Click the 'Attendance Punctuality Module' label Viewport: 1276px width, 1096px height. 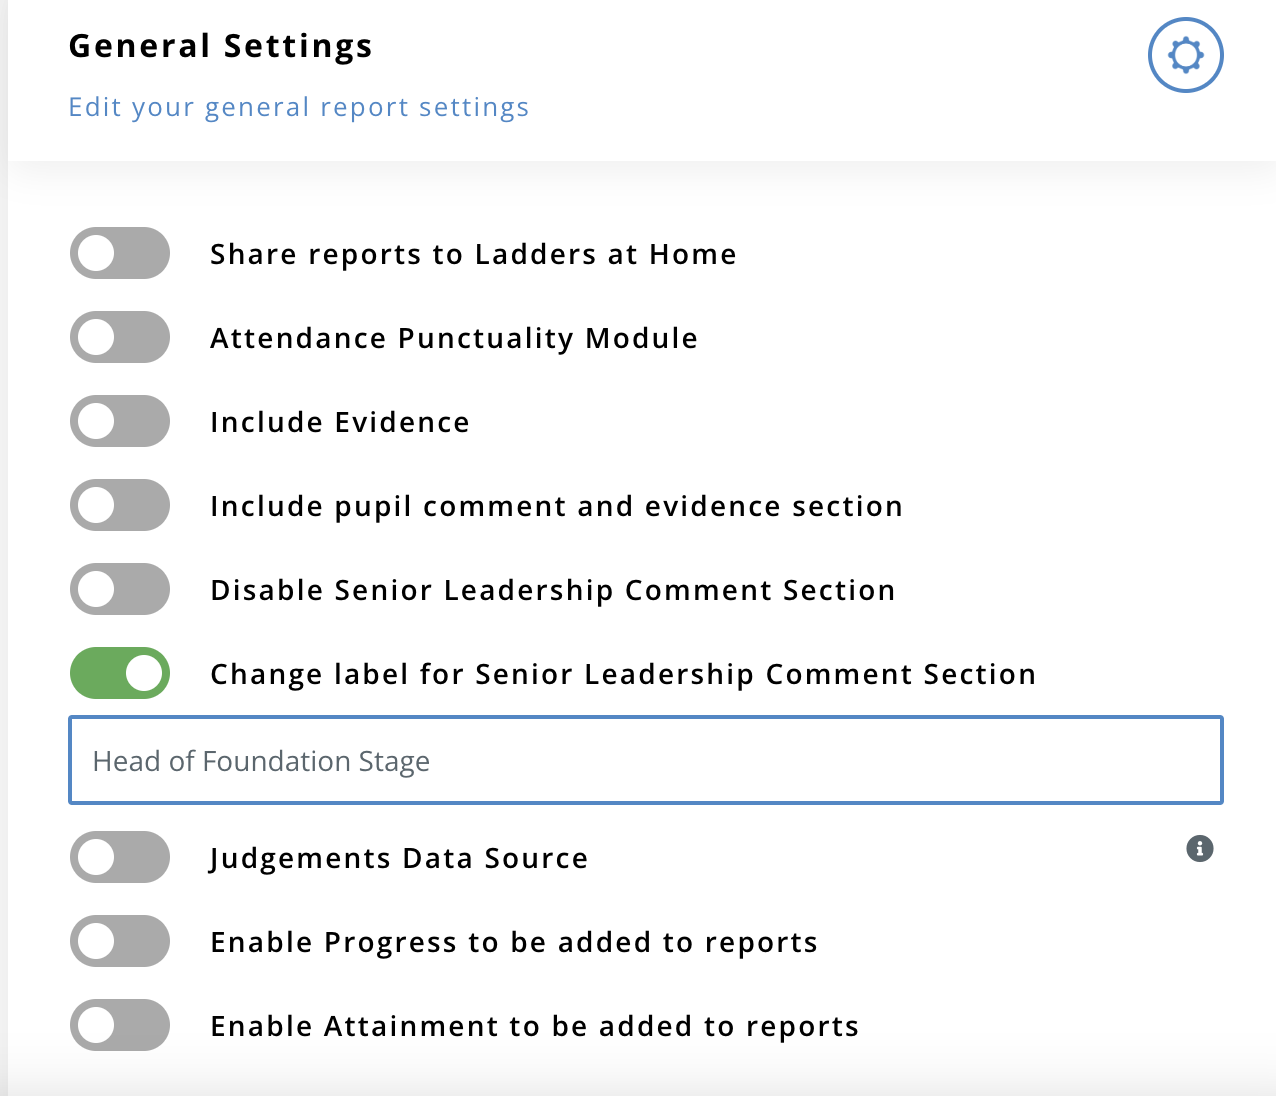[x=454, y=338]
